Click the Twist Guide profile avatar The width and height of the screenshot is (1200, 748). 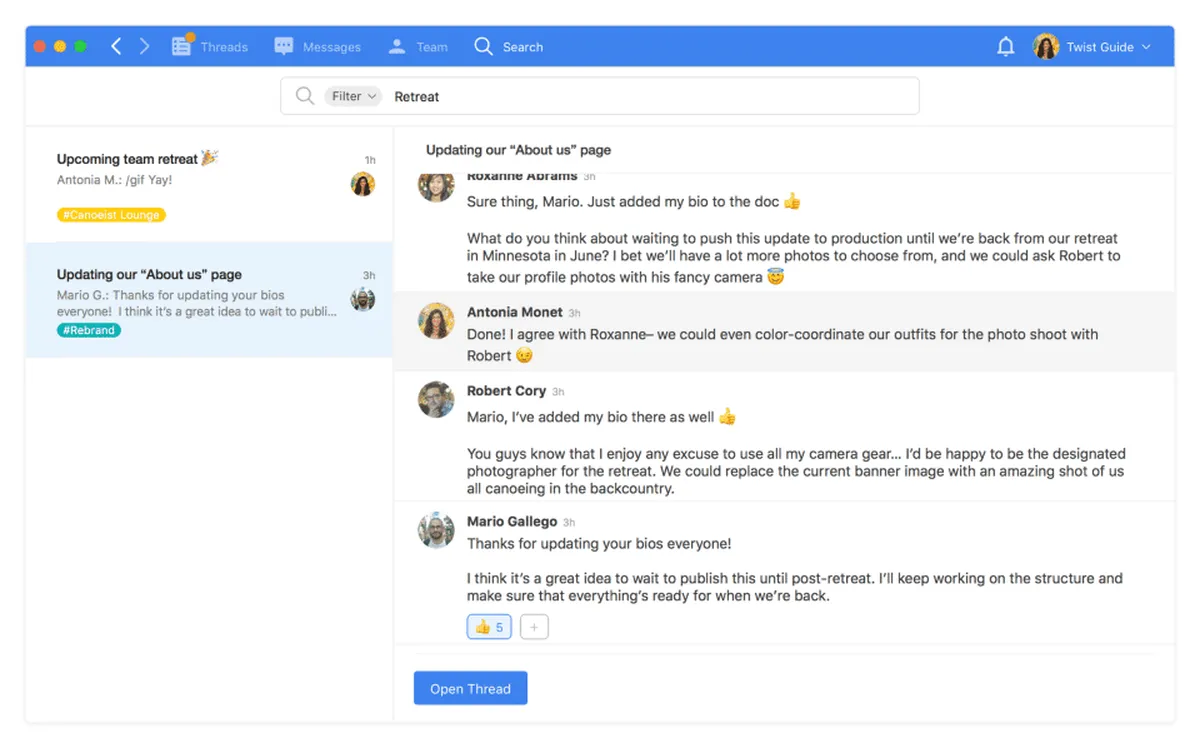[1046, 47]
